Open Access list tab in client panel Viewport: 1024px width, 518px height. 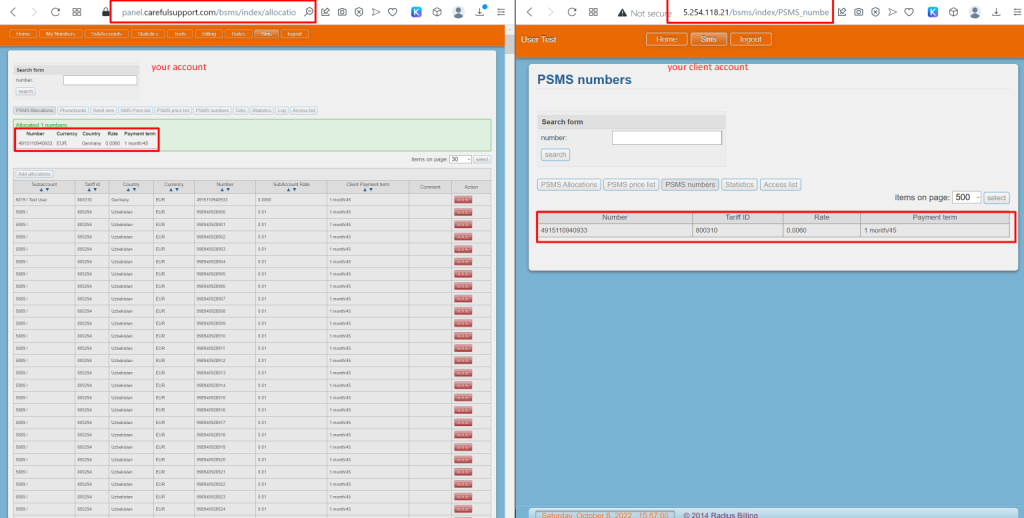point(781,185)
